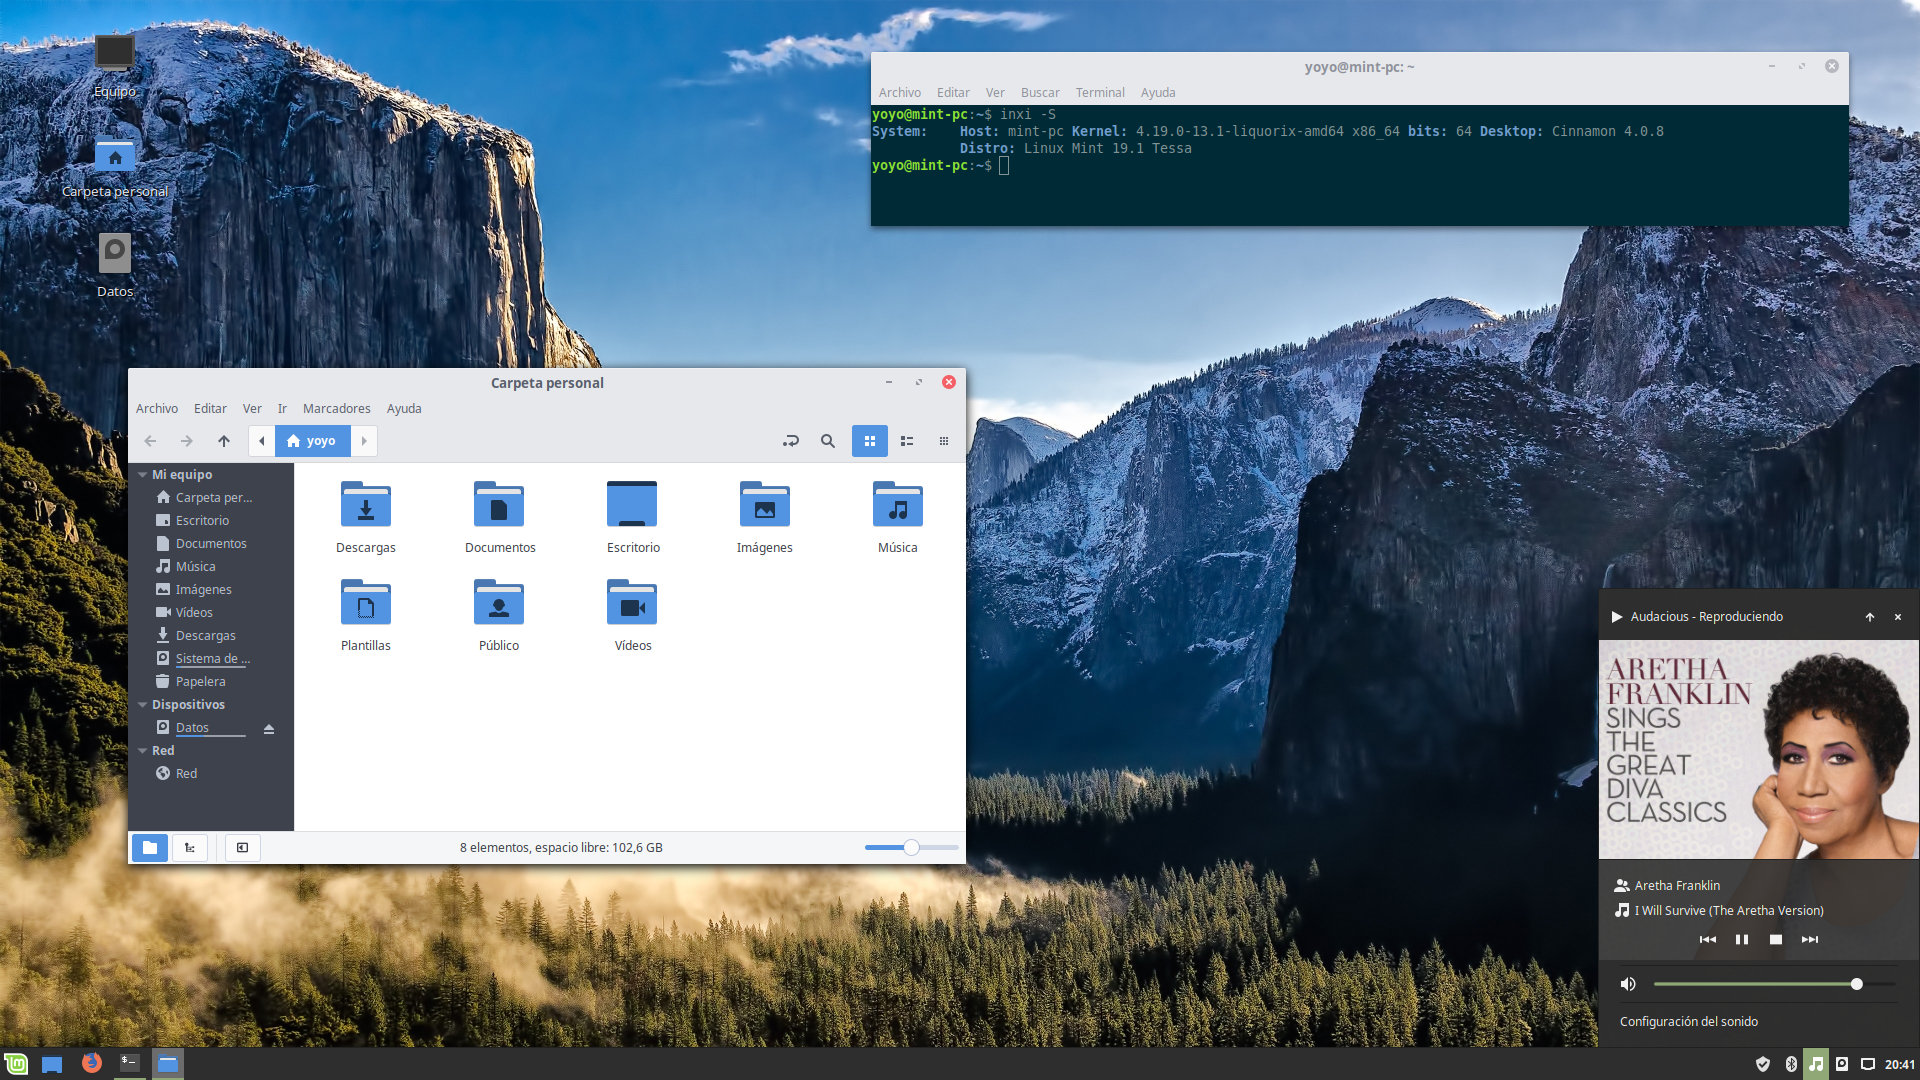Open the Terminal menu in terminal window
1920x1080 pixels.
click(x=1099, y=92)
